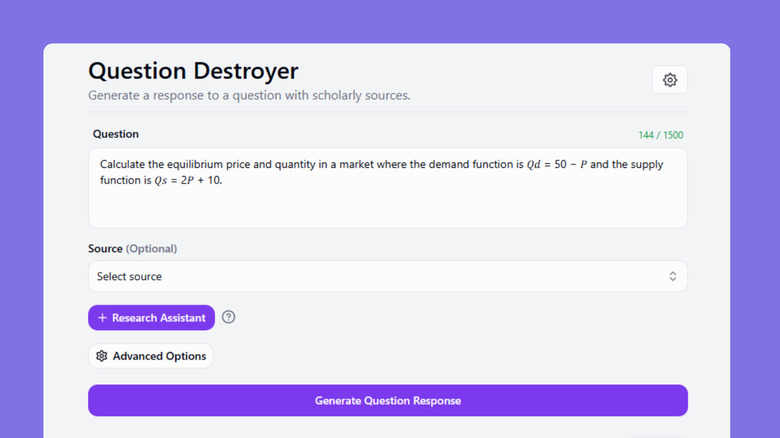
Task: Click the gear icon beside Advanced Options
Action: tap(101, 356)
